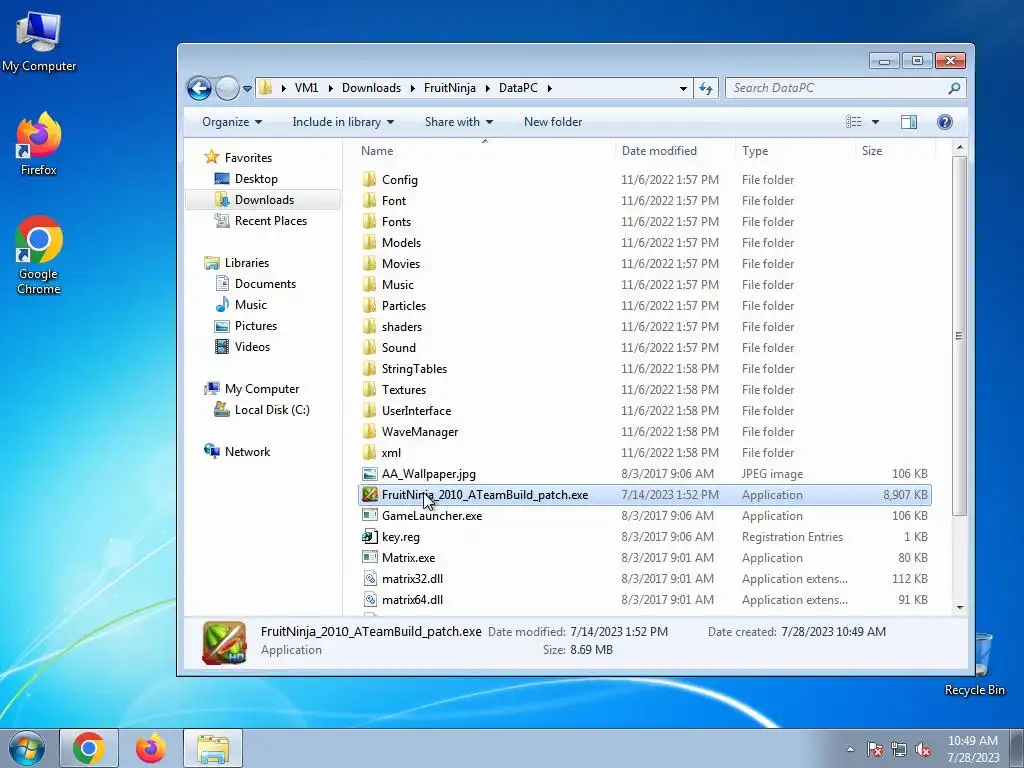The image size is (1024, 768).
Task: Sort by Date modified column header
Action: point(659,151)
